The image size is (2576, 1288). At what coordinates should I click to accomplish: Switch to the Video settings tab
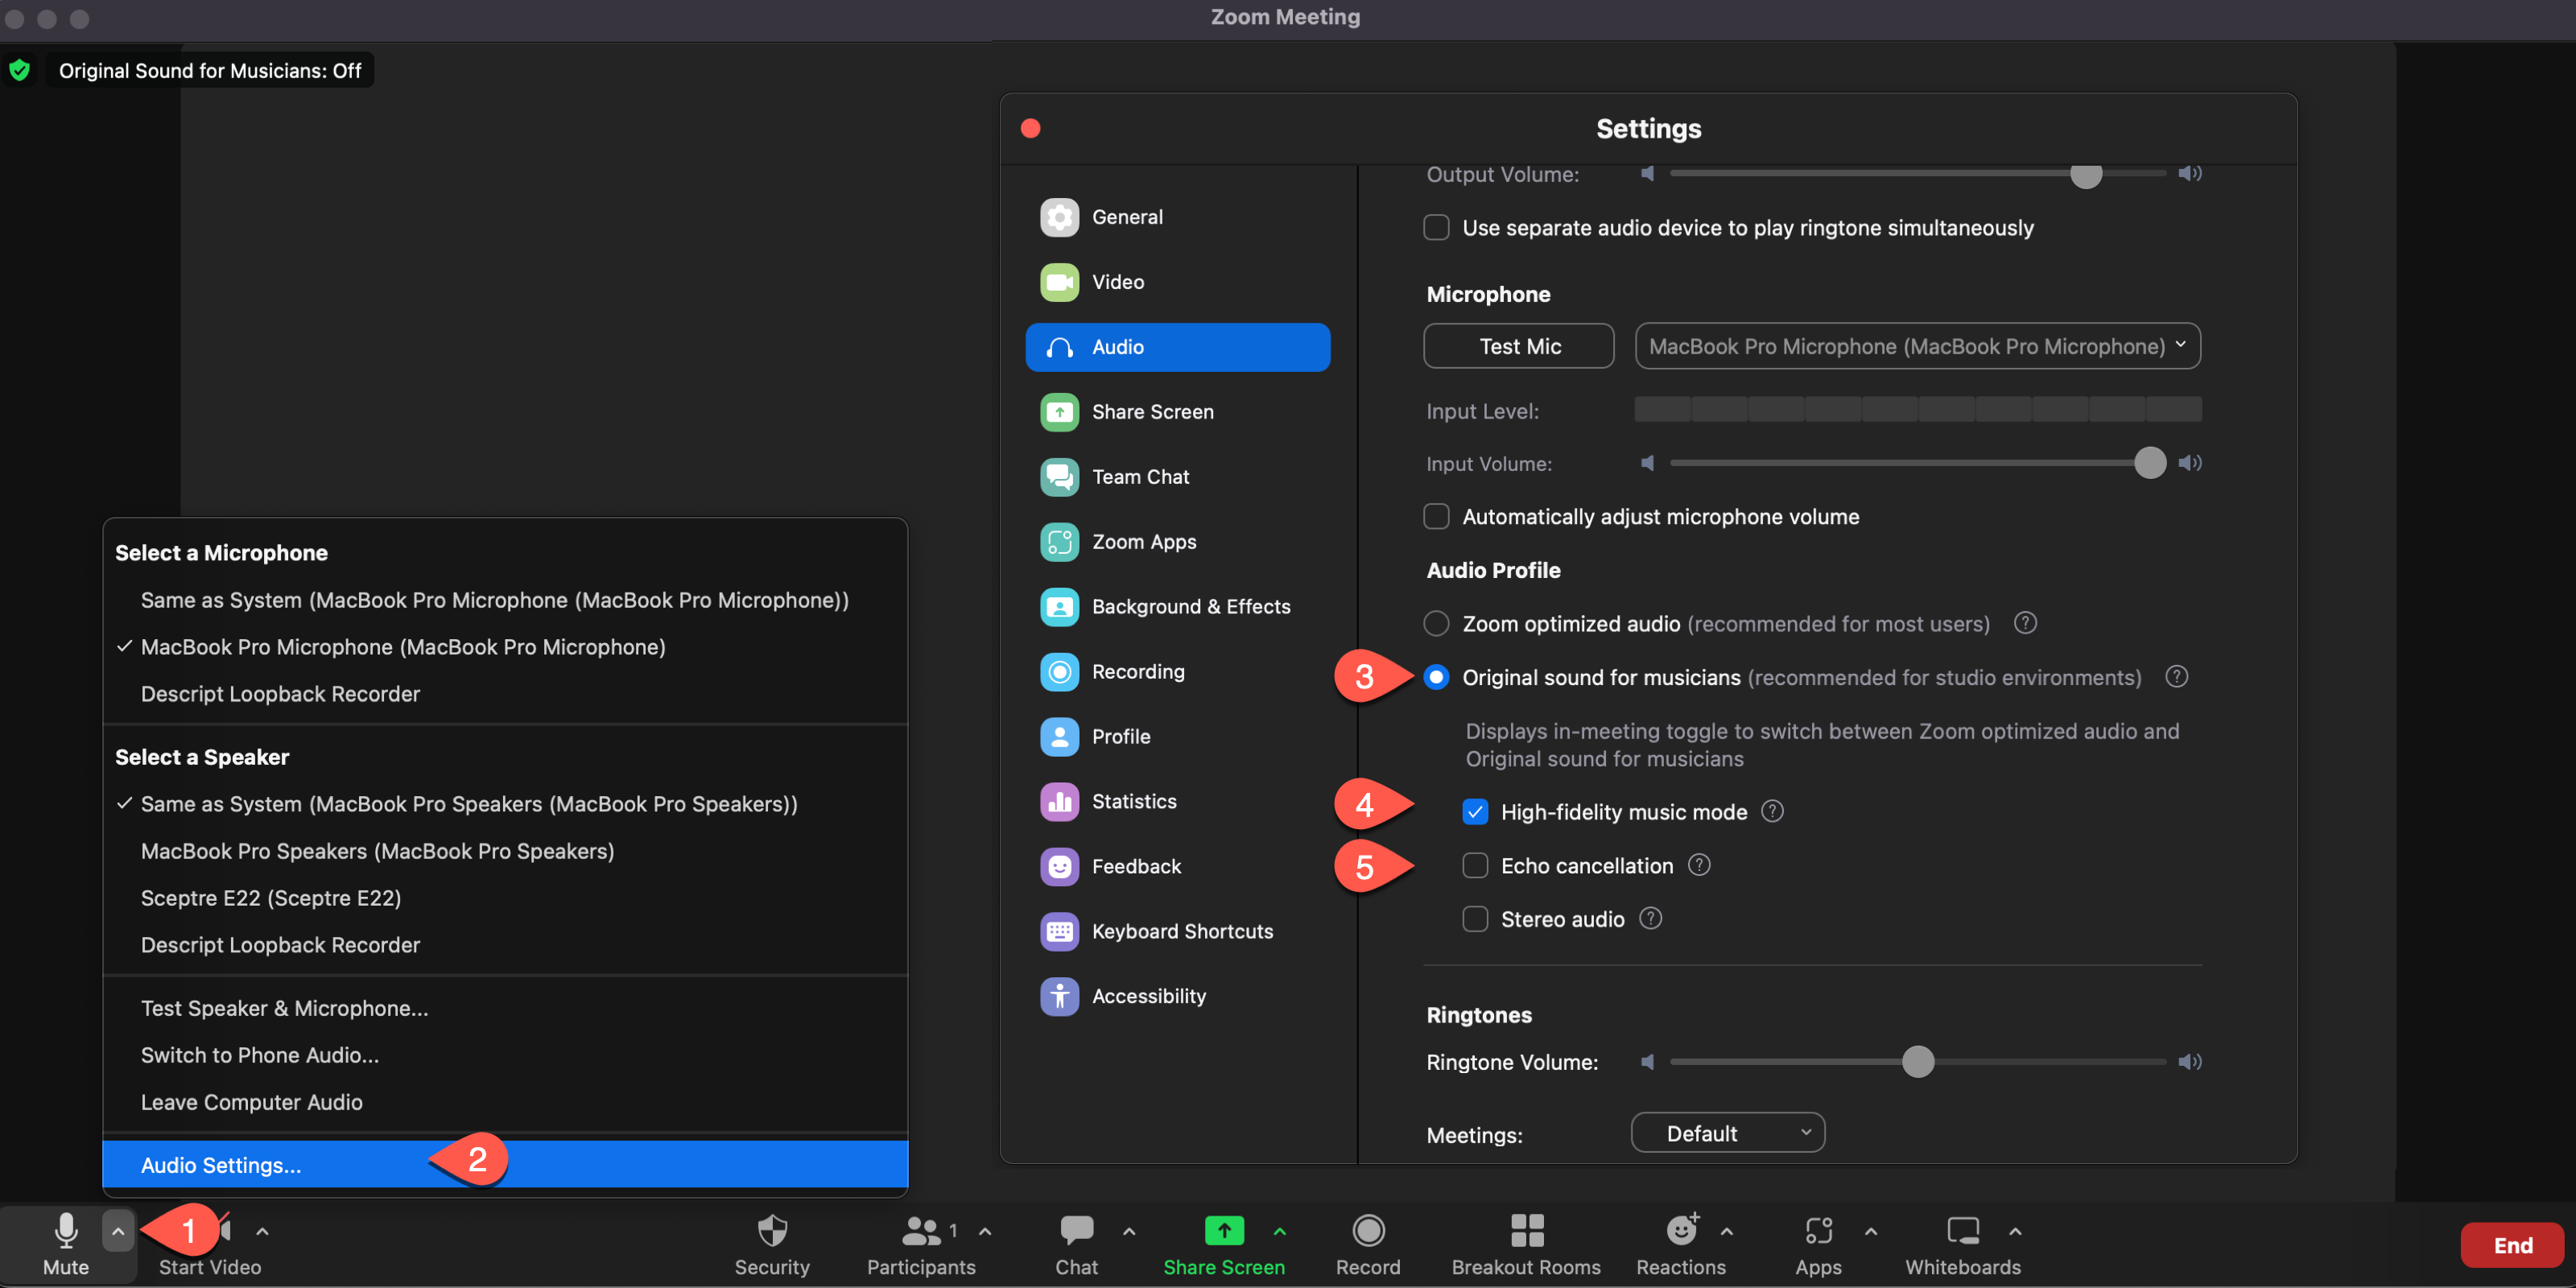[x=1117, y=282]
